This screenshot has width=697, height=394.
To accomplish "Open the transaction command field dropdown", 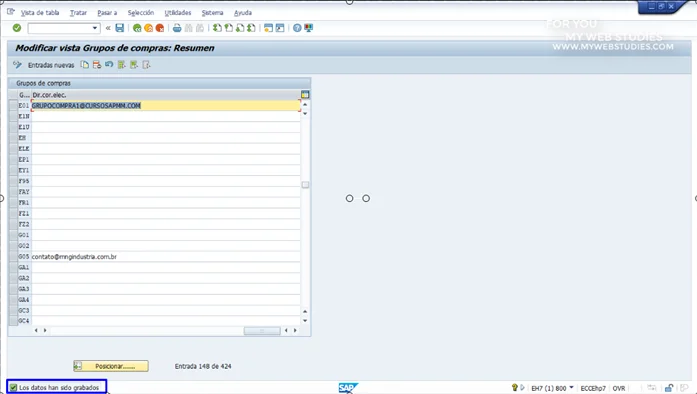I will (95, 28).
